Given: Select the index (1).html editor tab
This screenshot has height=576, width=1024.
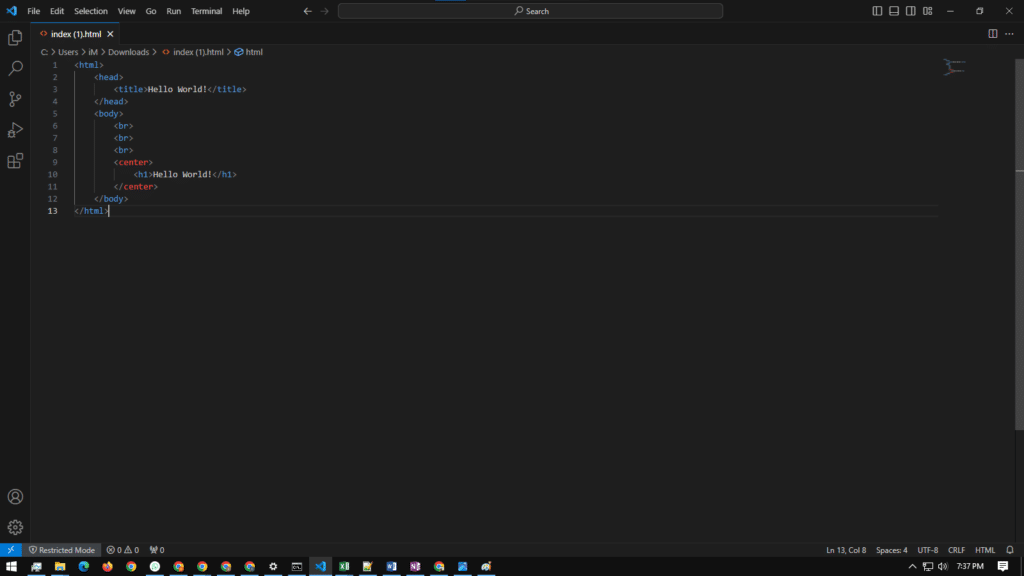Looking at the screenshot, I should pos(76,34).
